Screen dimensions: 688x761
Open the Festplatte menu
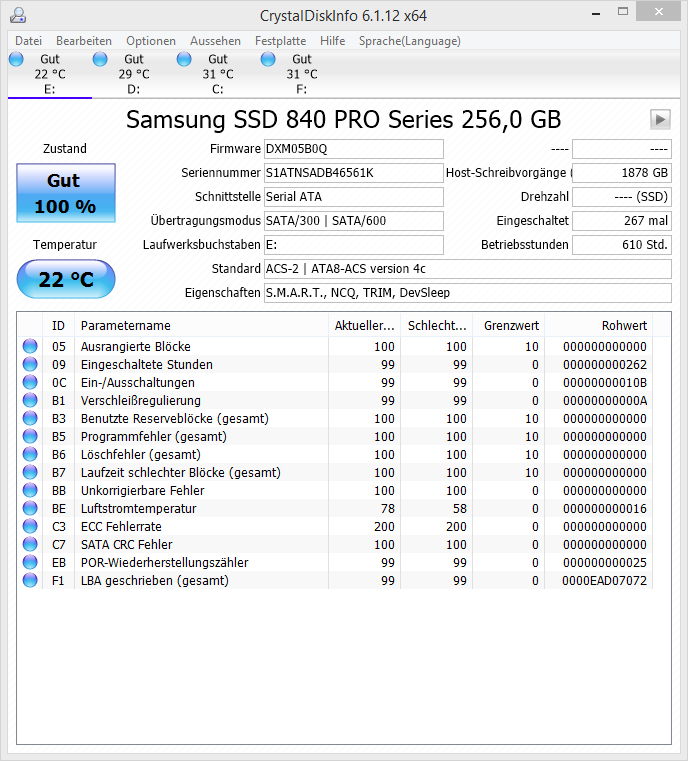pyautogui.click(x=280, y=41)
